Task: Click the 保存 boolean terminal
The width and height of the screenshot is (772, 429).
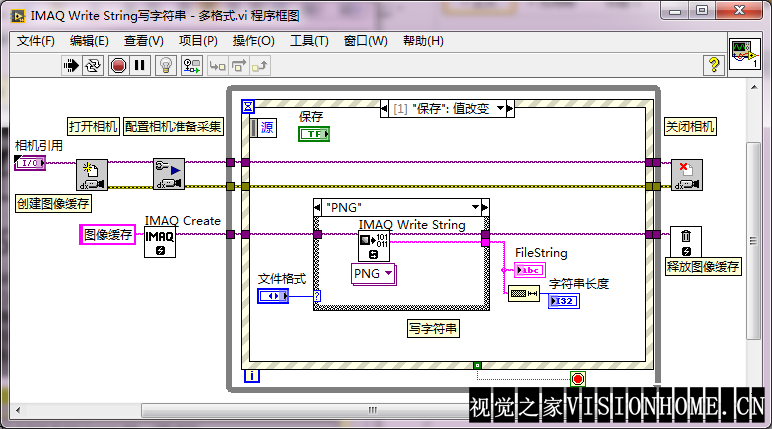Action: coord(313,134)
